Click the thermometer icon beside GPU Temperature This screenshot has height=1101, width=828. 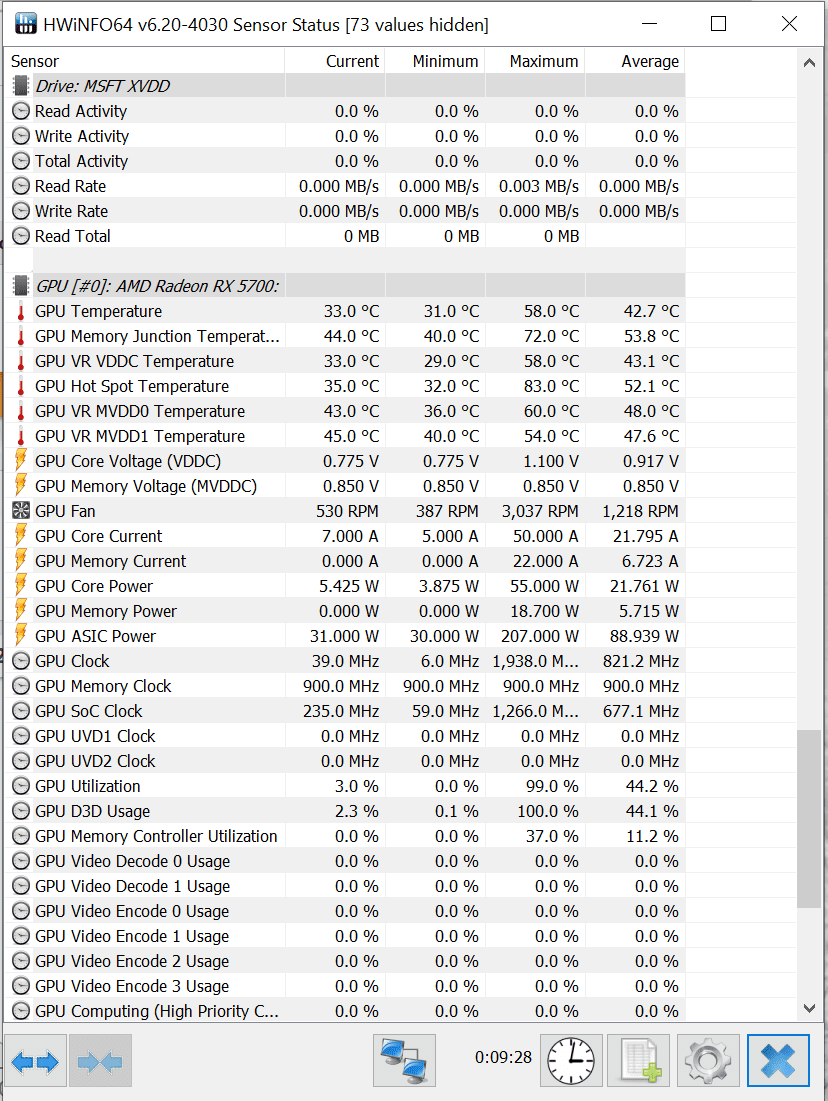(21, 311)
